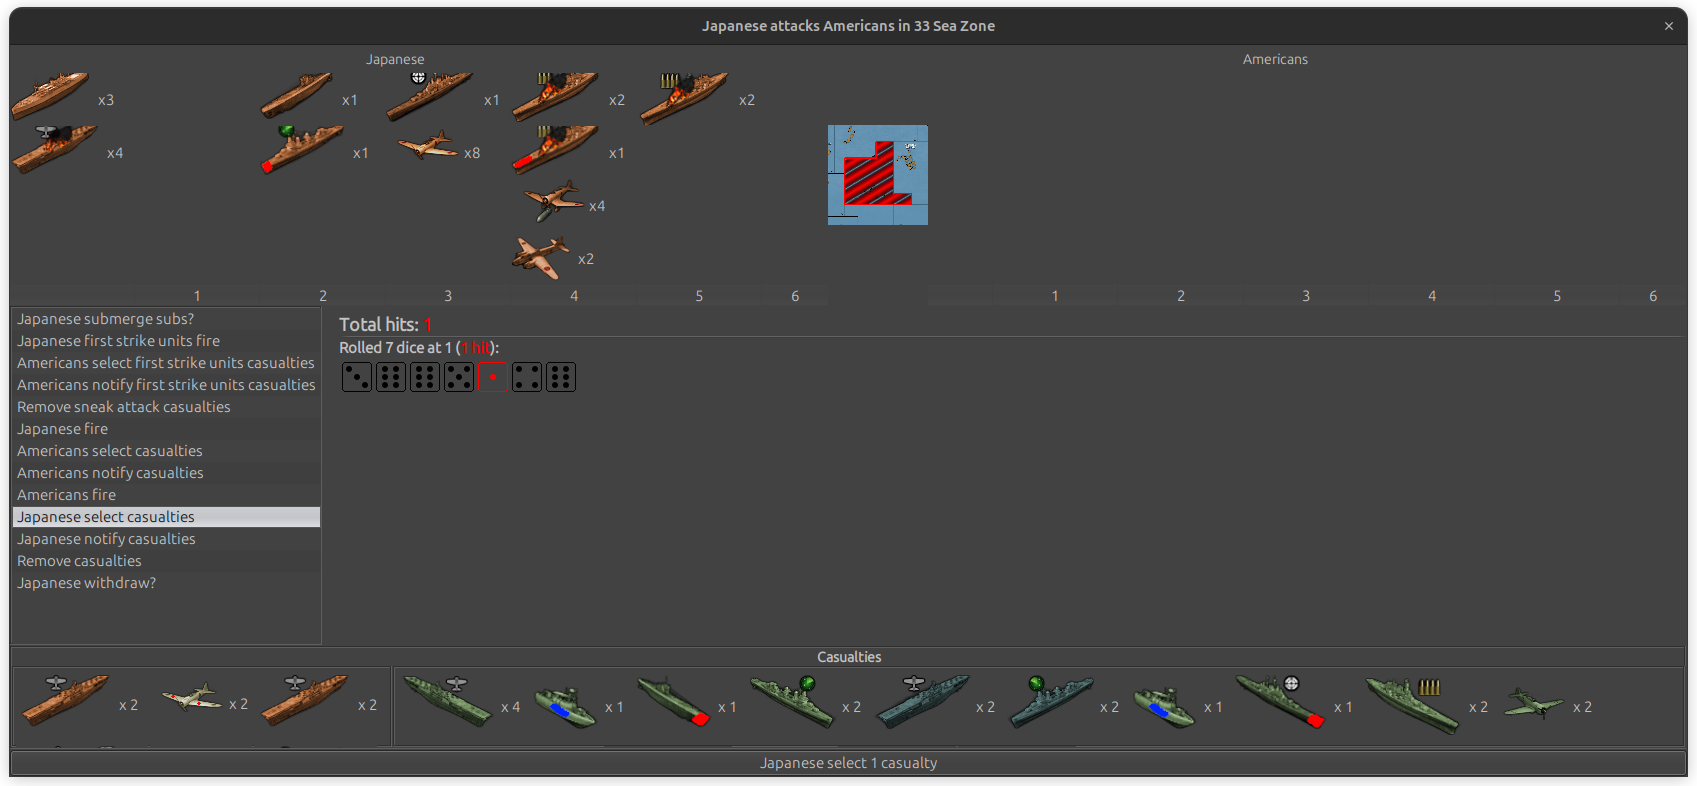
Task: Pick the burning Japanese carrier x4 unit
Action: [54, 150]
